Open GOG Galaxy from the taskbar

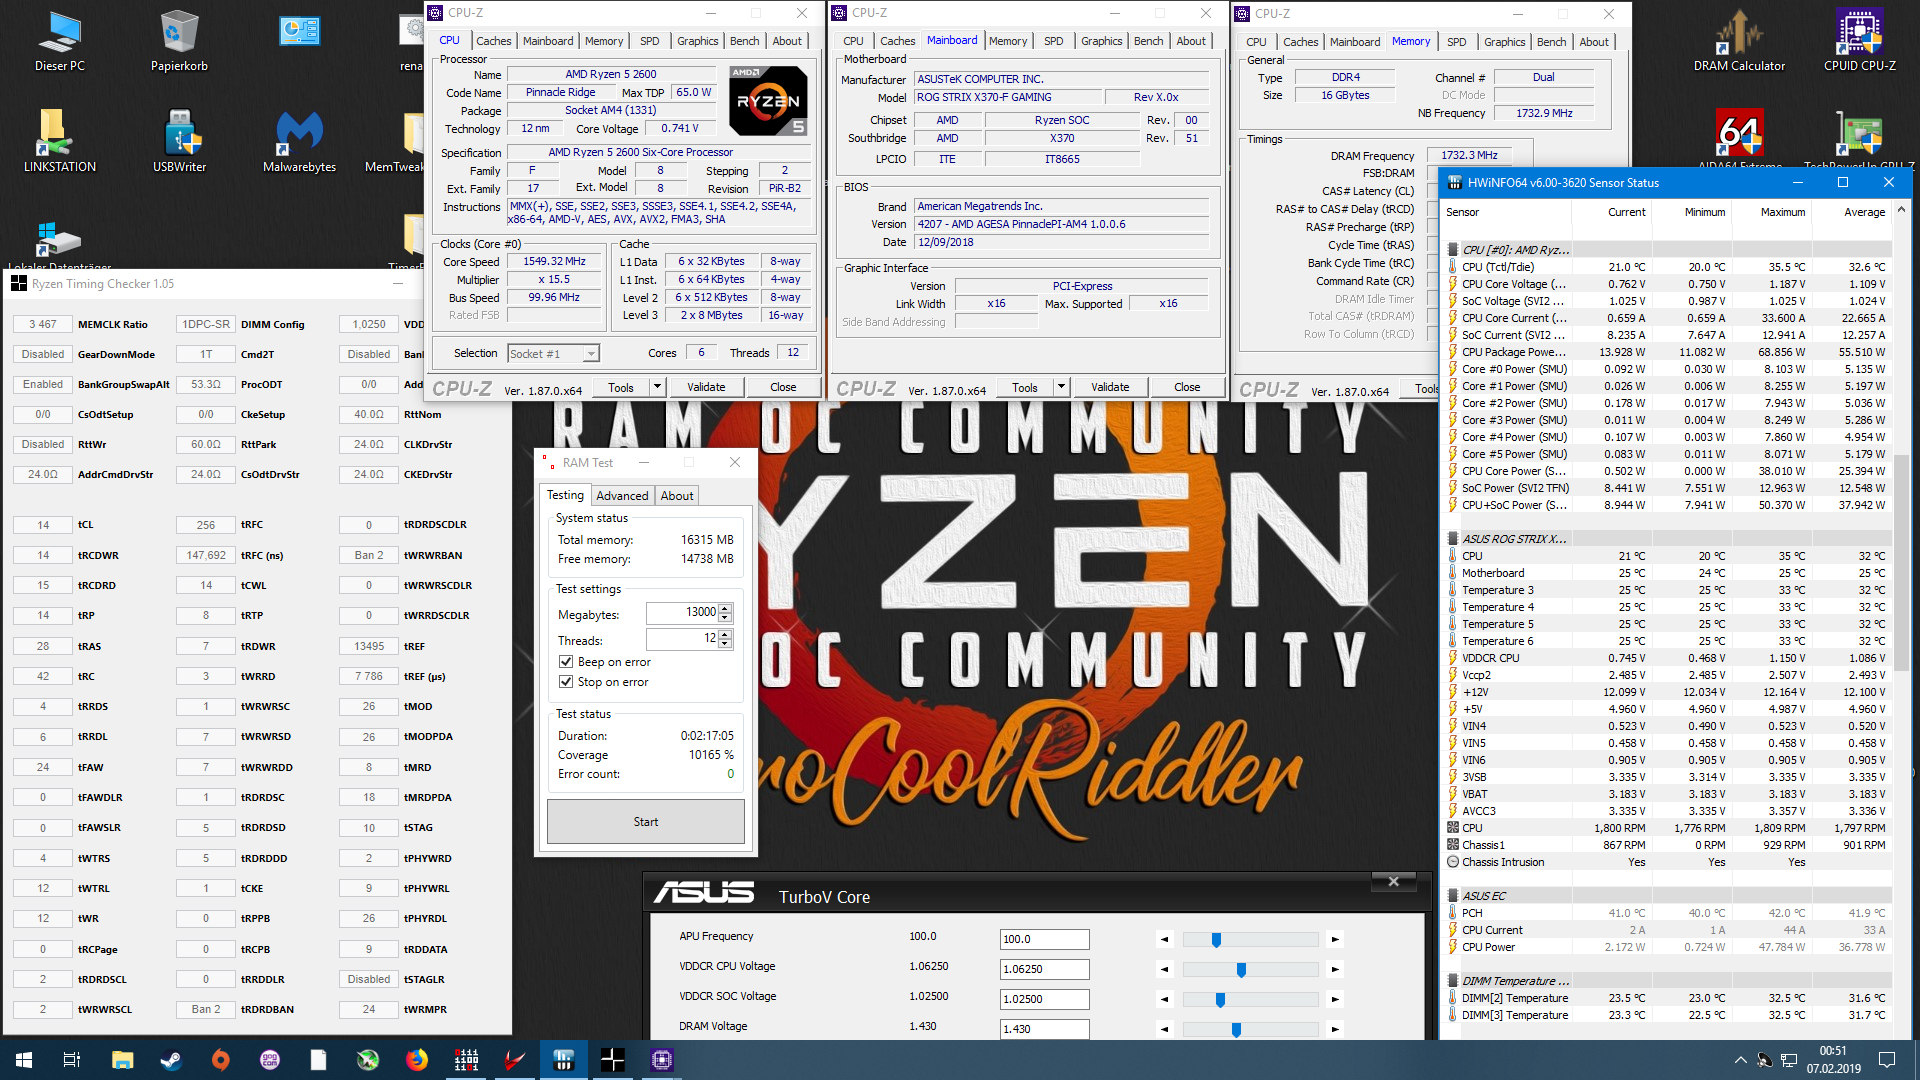point(270,1060)
